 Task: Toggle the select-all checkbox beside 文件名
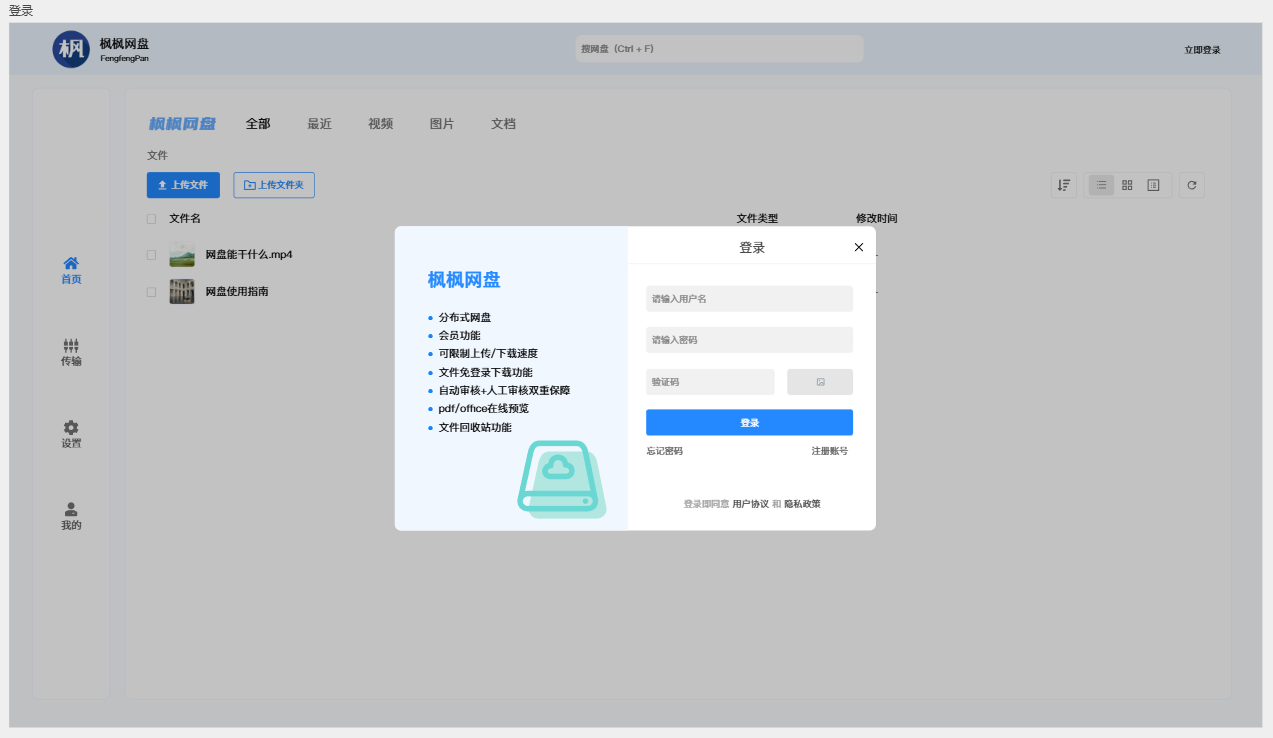[152, 219]
